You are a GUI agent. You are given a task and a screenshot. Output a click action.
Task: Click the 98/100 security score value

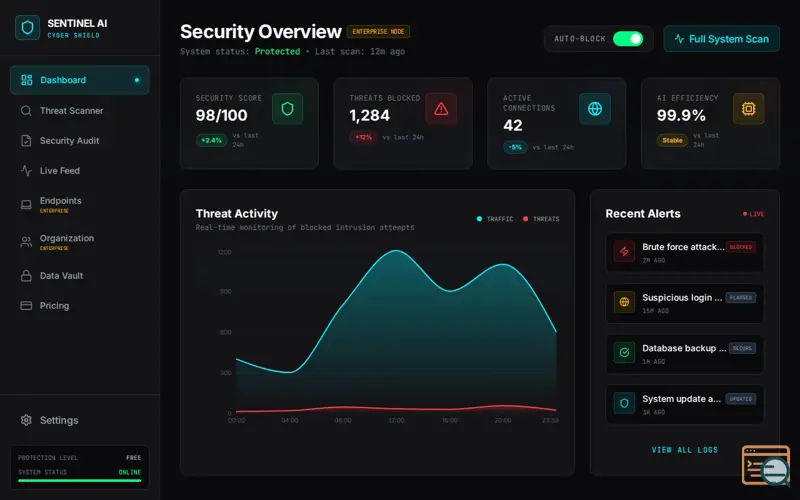pyautogui.click(x=221, y=116)
